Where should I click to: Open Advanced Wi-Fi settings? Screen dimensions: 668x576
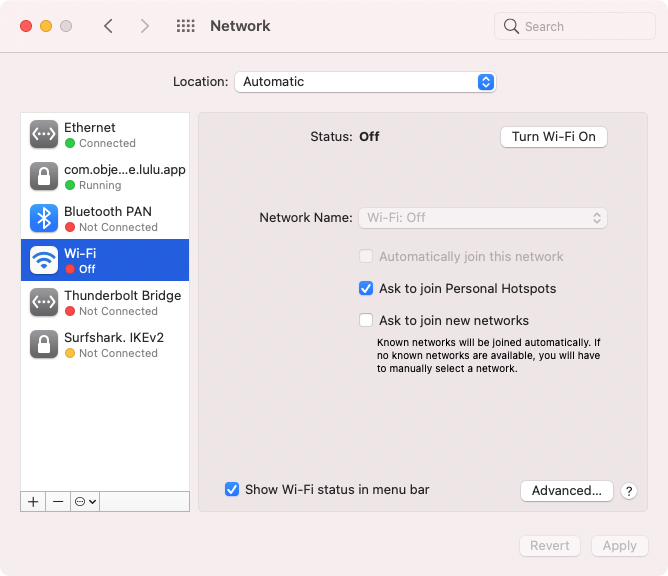[x=567, y=491]
